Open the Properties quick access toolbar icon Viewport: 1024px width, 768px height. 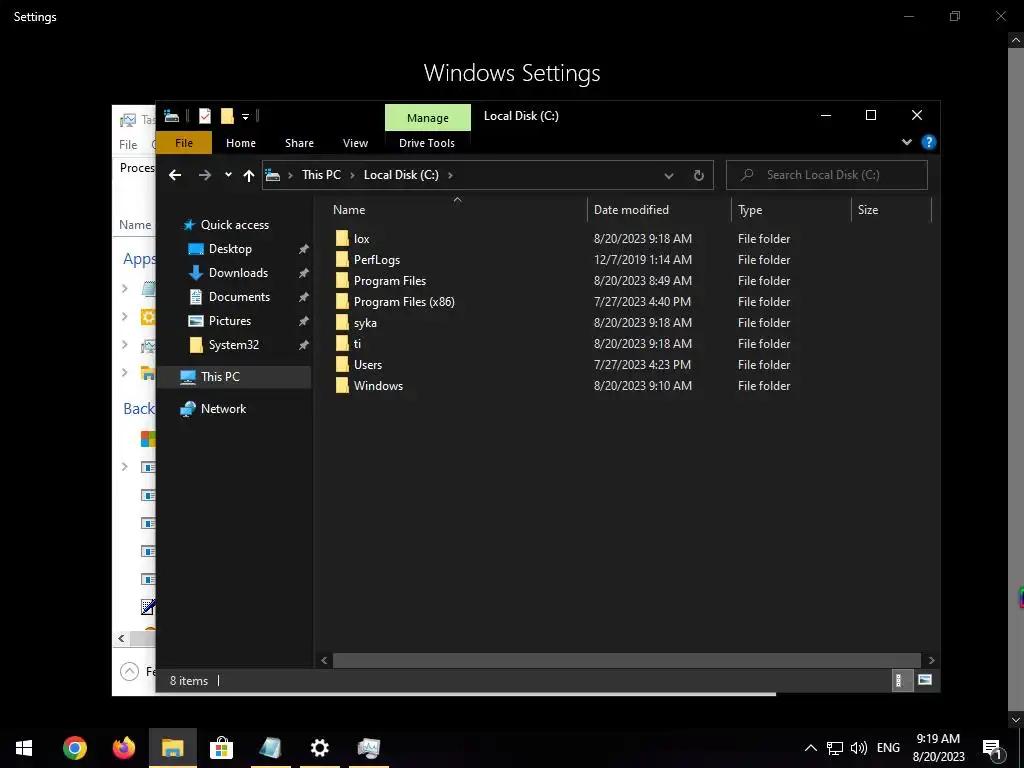[x=205, y=116]
